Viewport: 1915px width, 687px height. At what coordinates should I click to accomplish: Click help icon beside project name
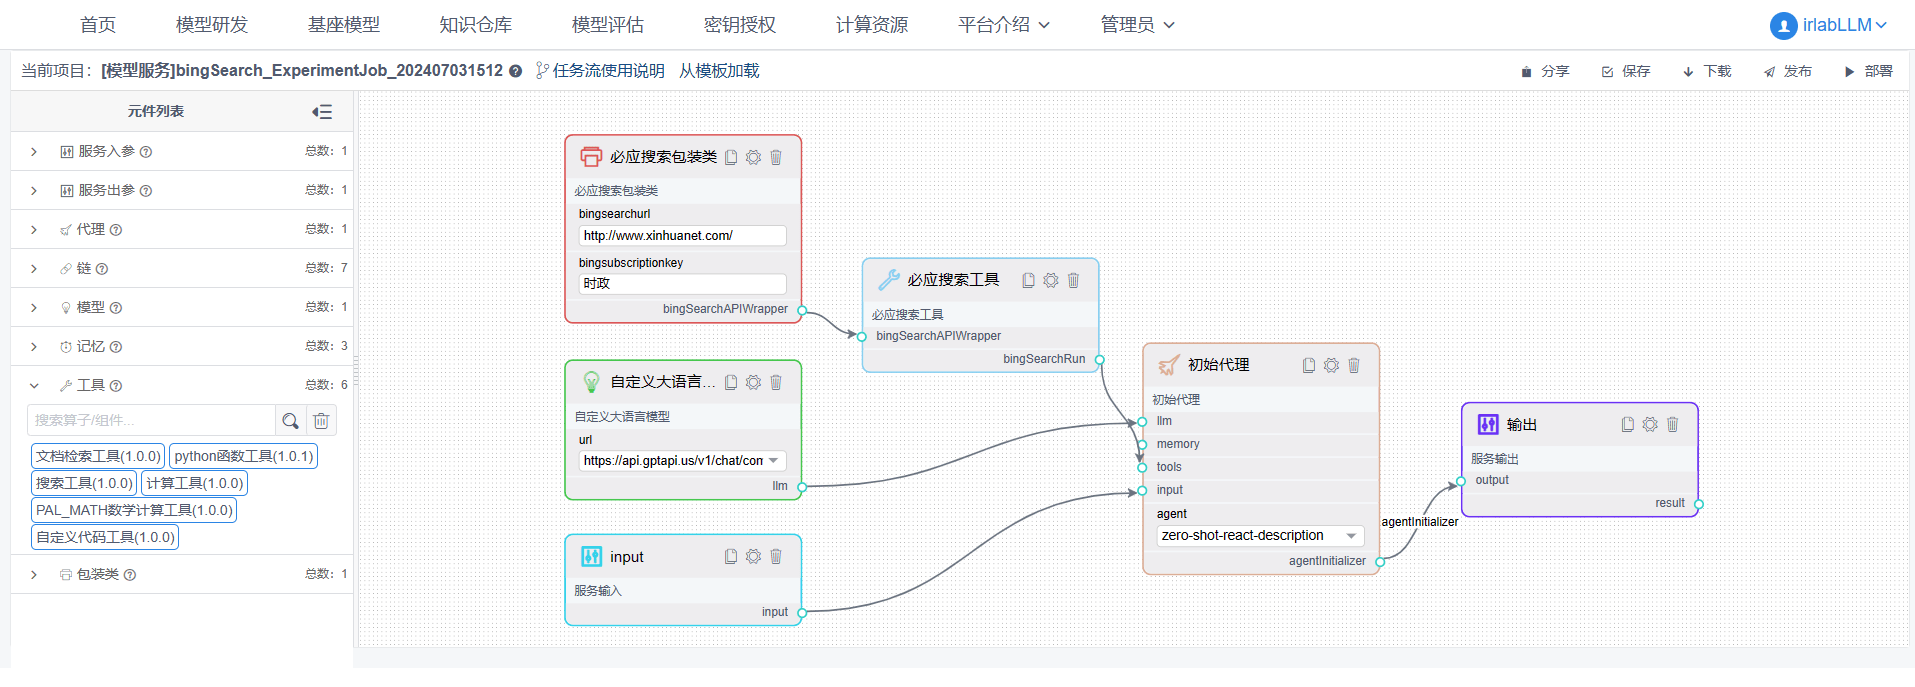(515, 71)
